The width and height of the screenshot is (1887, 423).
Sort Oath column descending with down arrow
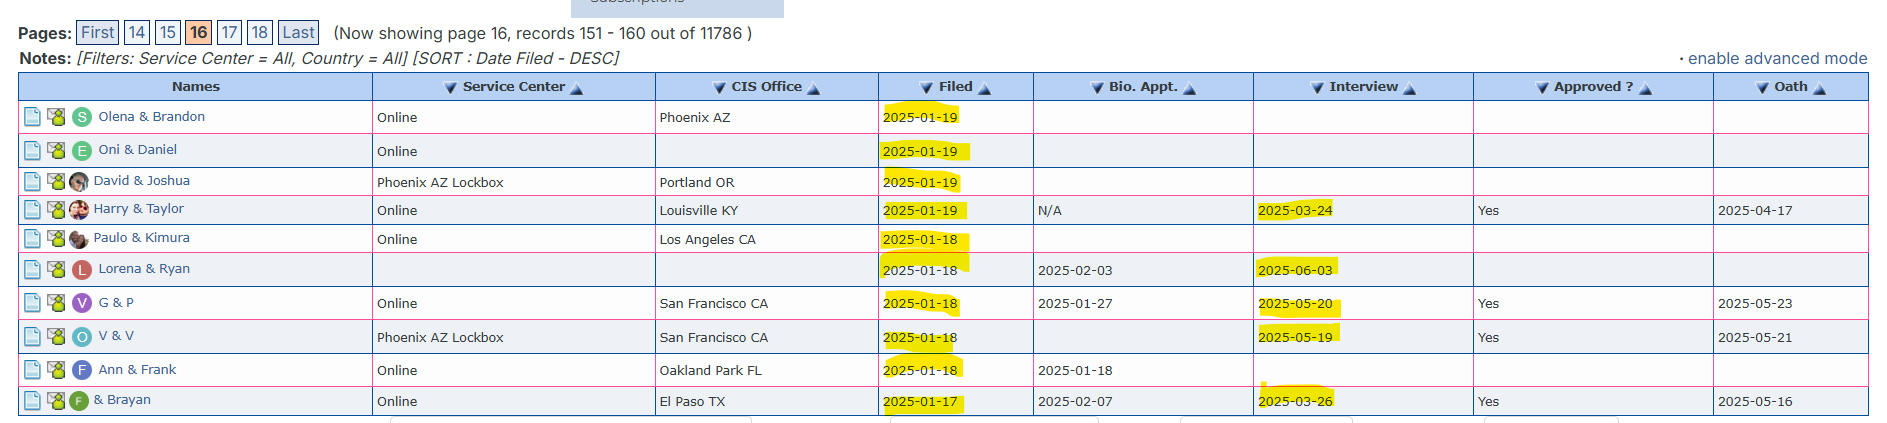pyautogui.click(x=1762, y=88)
